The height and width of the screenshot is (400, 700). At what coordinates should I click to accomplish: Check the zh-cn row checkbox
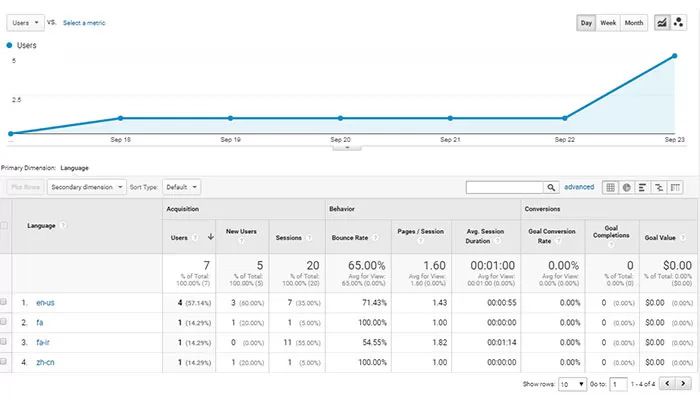[x=4, y=362]
